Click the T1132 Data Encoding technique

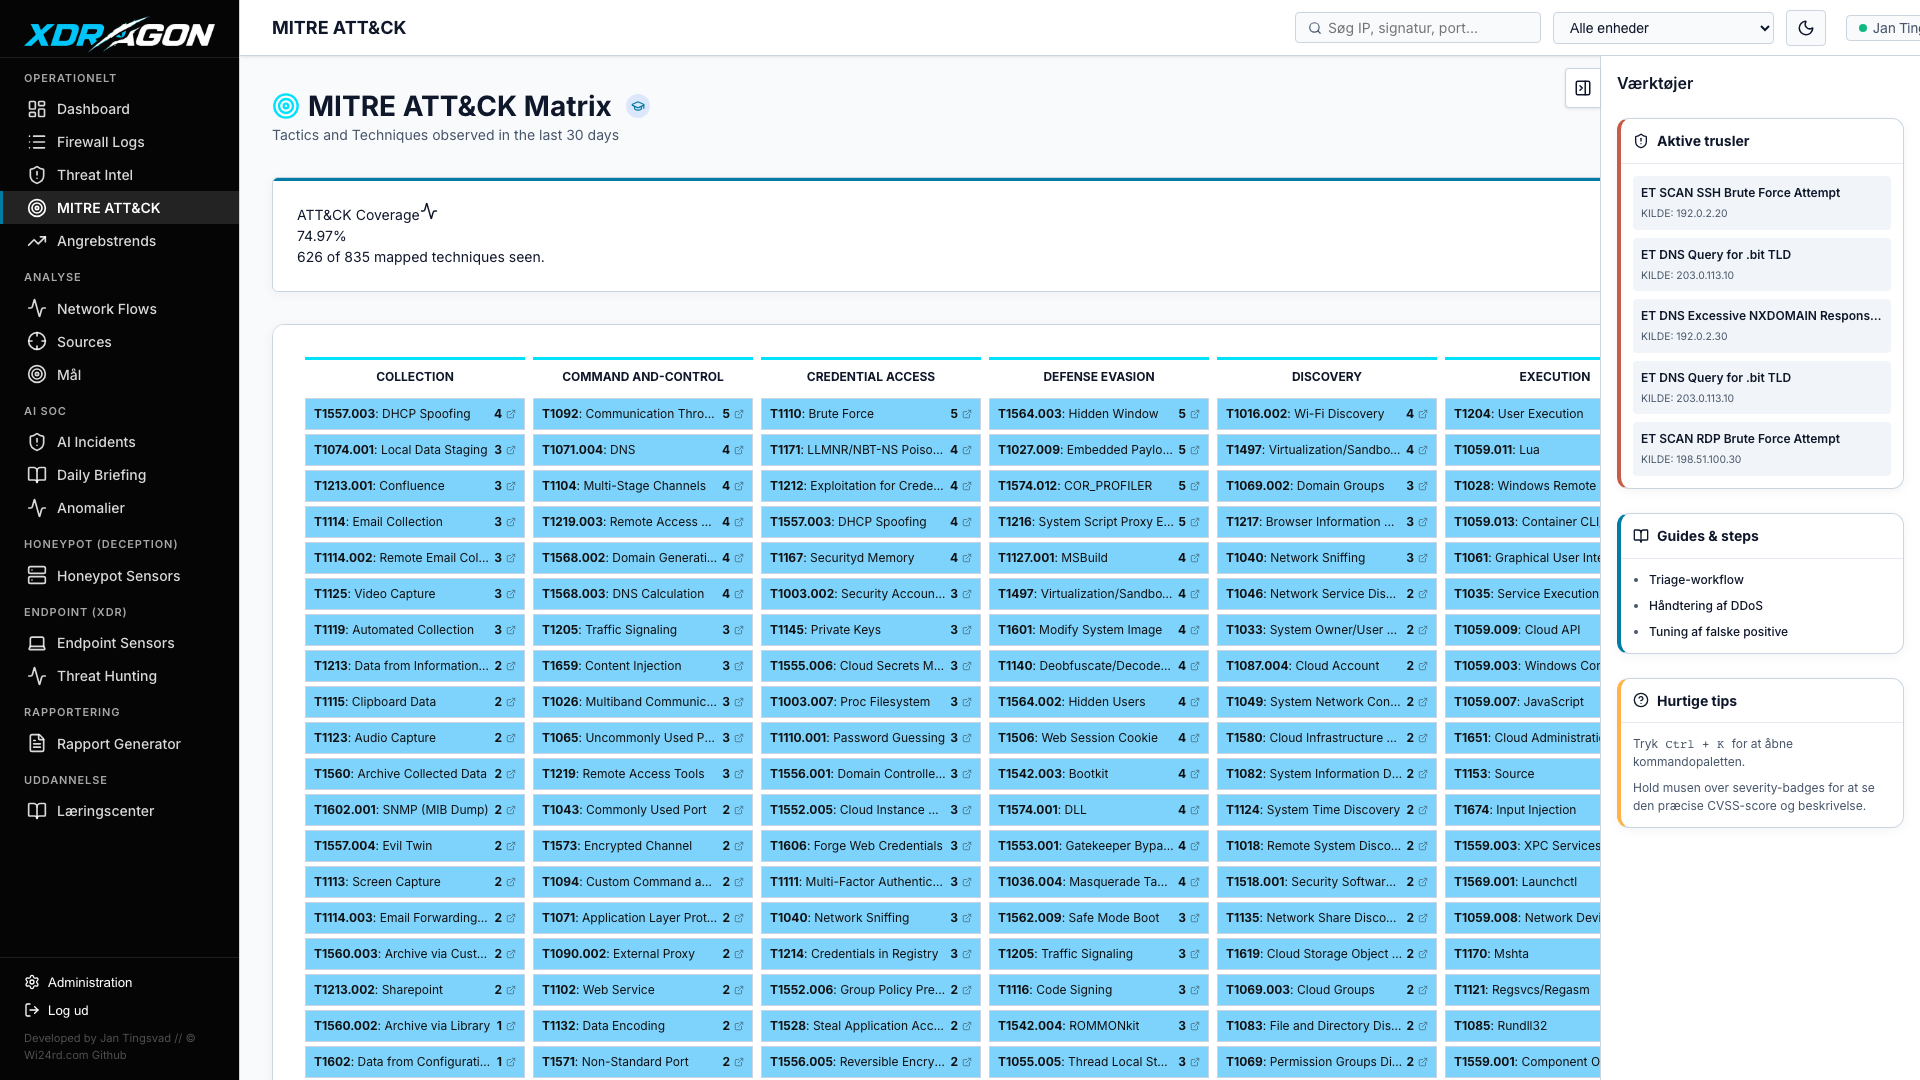point(643,1026)
